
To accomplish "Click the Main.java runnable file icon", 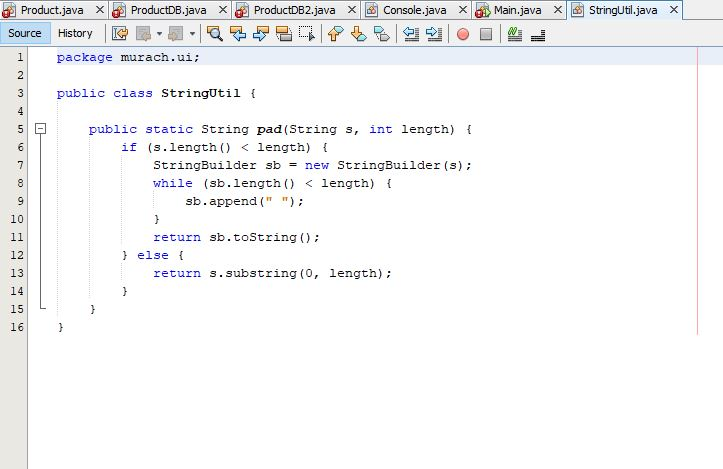I will click(x=482, y=10).
